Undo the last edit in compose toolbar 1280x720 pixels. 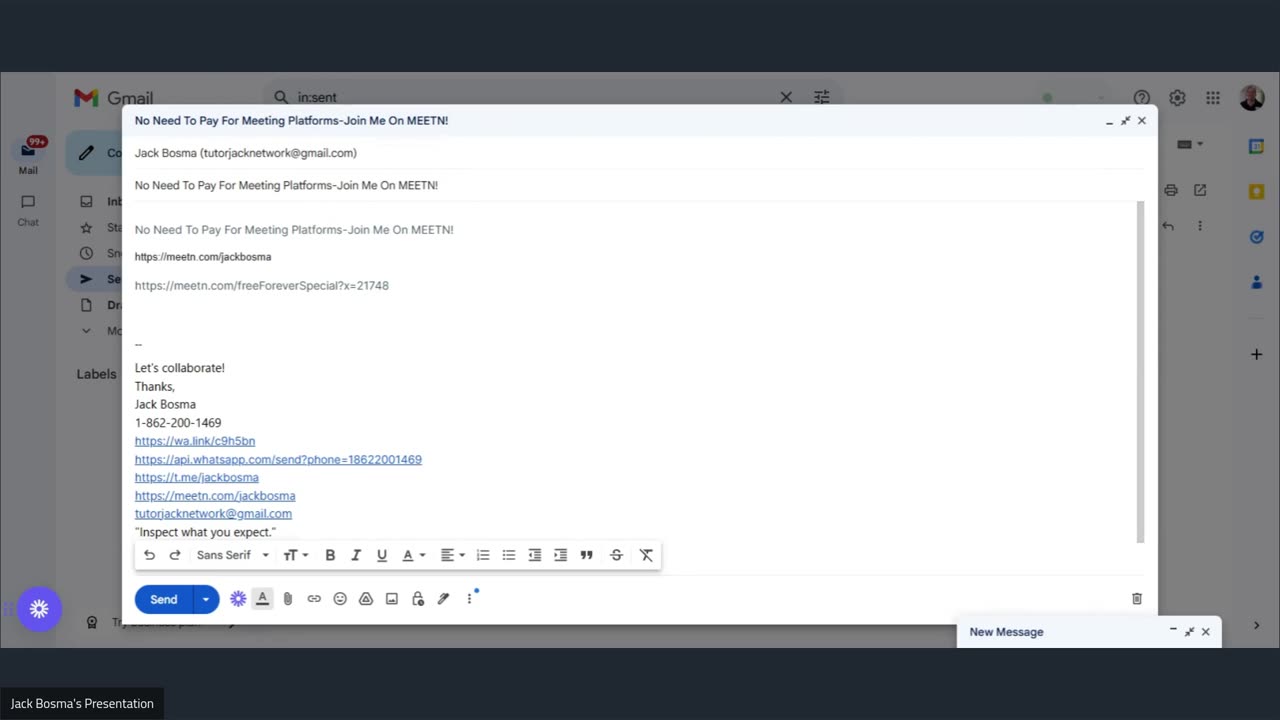[149, 555]
